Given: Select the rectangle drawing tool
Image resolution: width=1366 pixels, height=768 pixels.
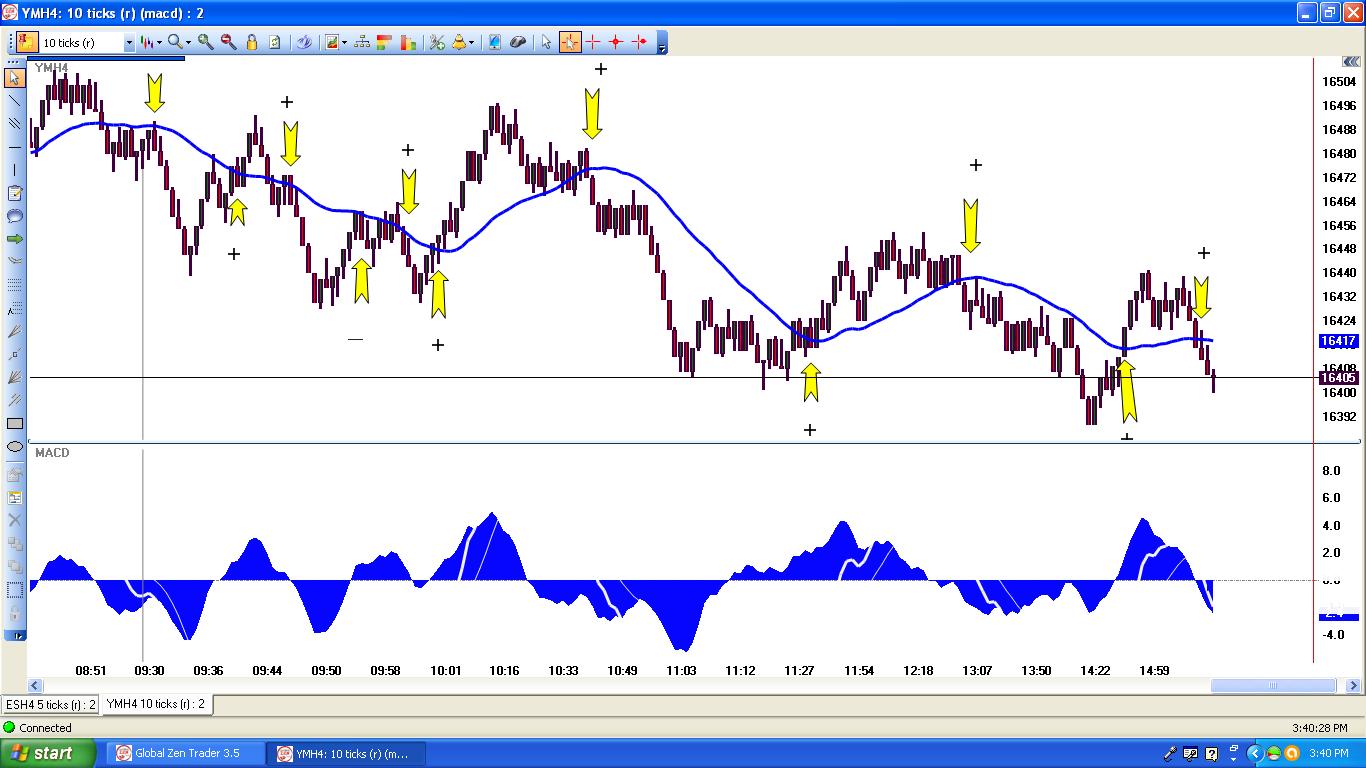Looking at the screenshot, I should tap(15, 424).
